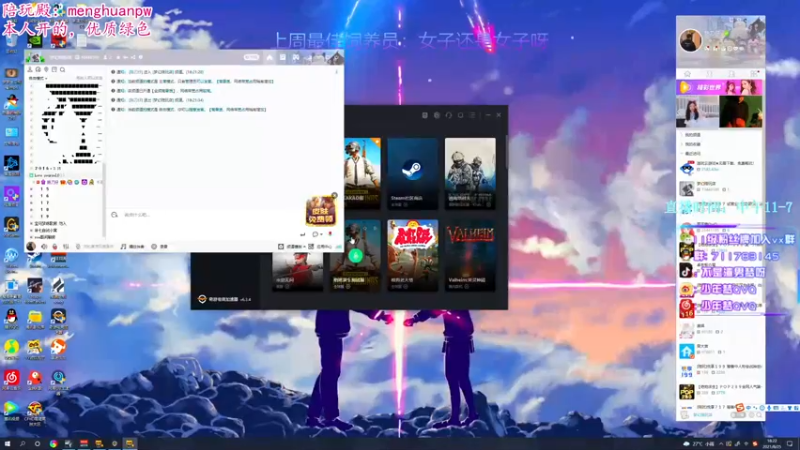Open the Steam community card in accelerator
The image size is (800, 450).
(x=412, y=173)
